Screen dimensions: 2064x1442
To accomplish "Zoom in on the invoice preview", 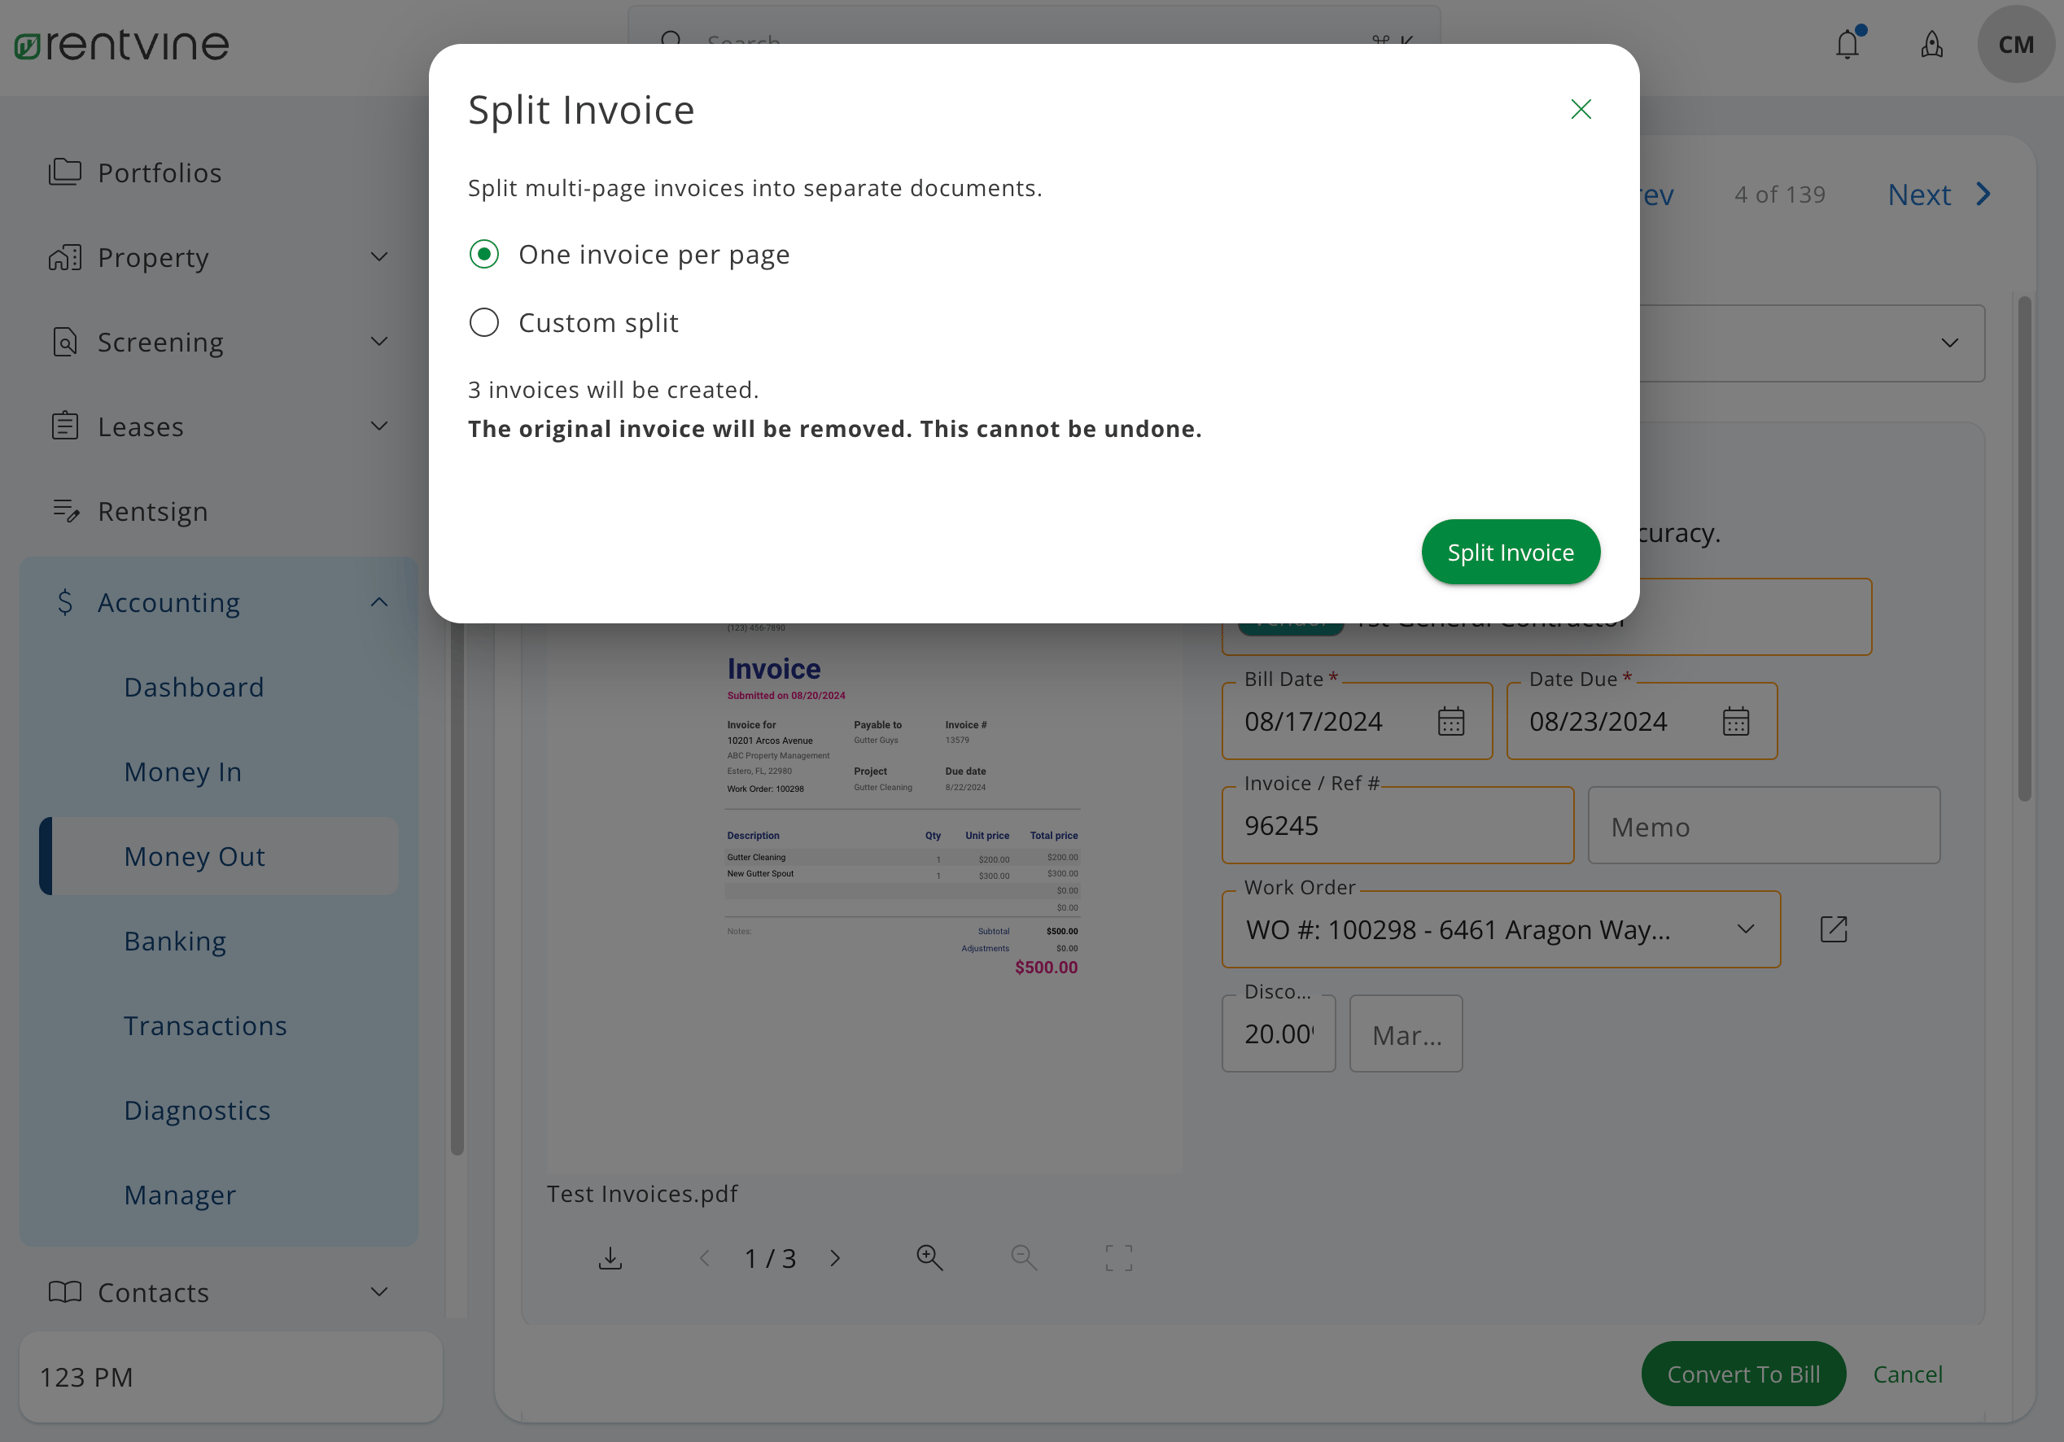I will [x=929, y=1257].
